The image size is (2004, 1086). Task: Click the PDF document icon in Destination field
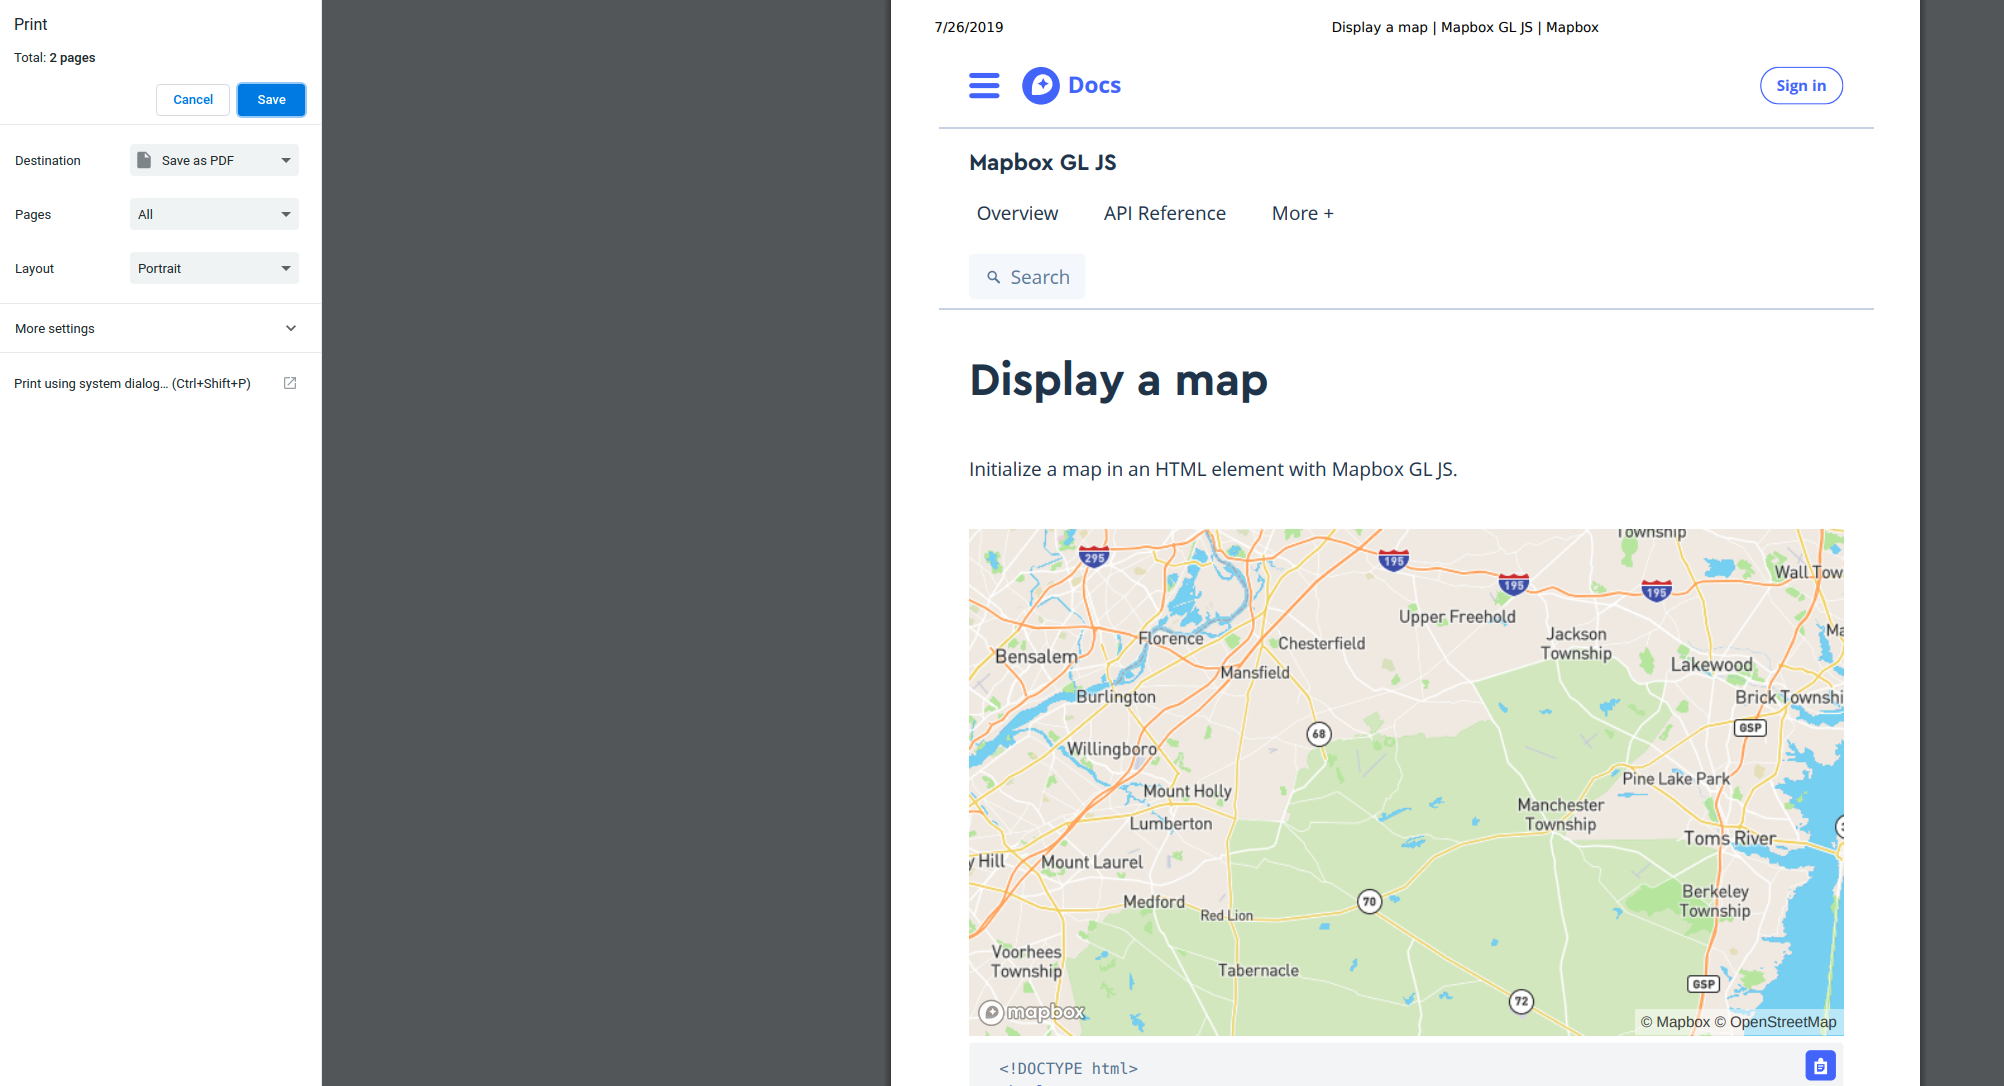pyautogui.click(x=146, y=160)
